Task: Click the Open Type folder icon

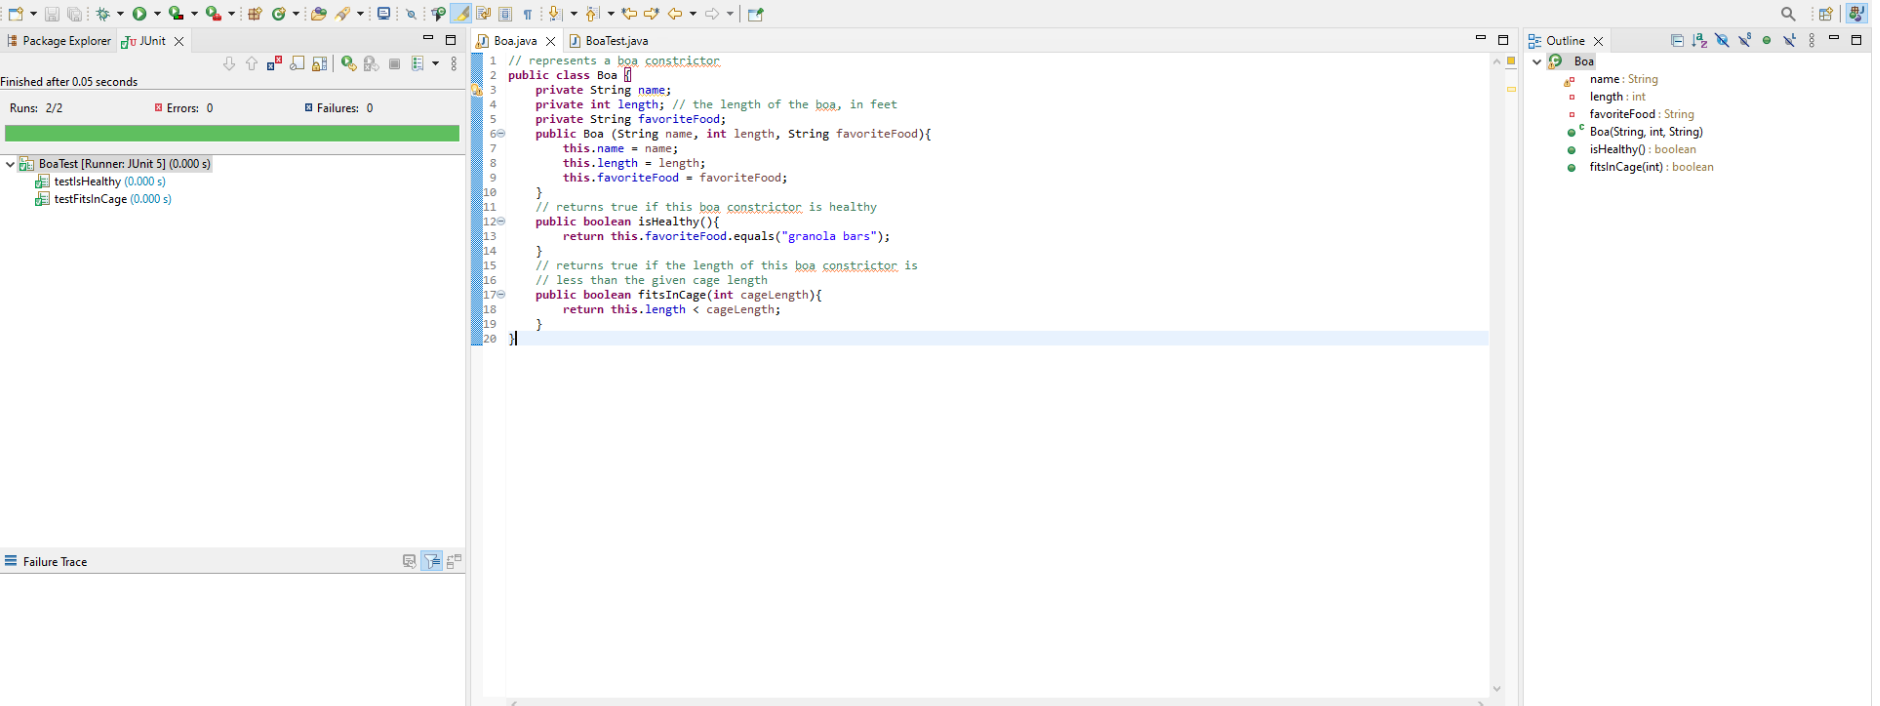Action: 319,14
